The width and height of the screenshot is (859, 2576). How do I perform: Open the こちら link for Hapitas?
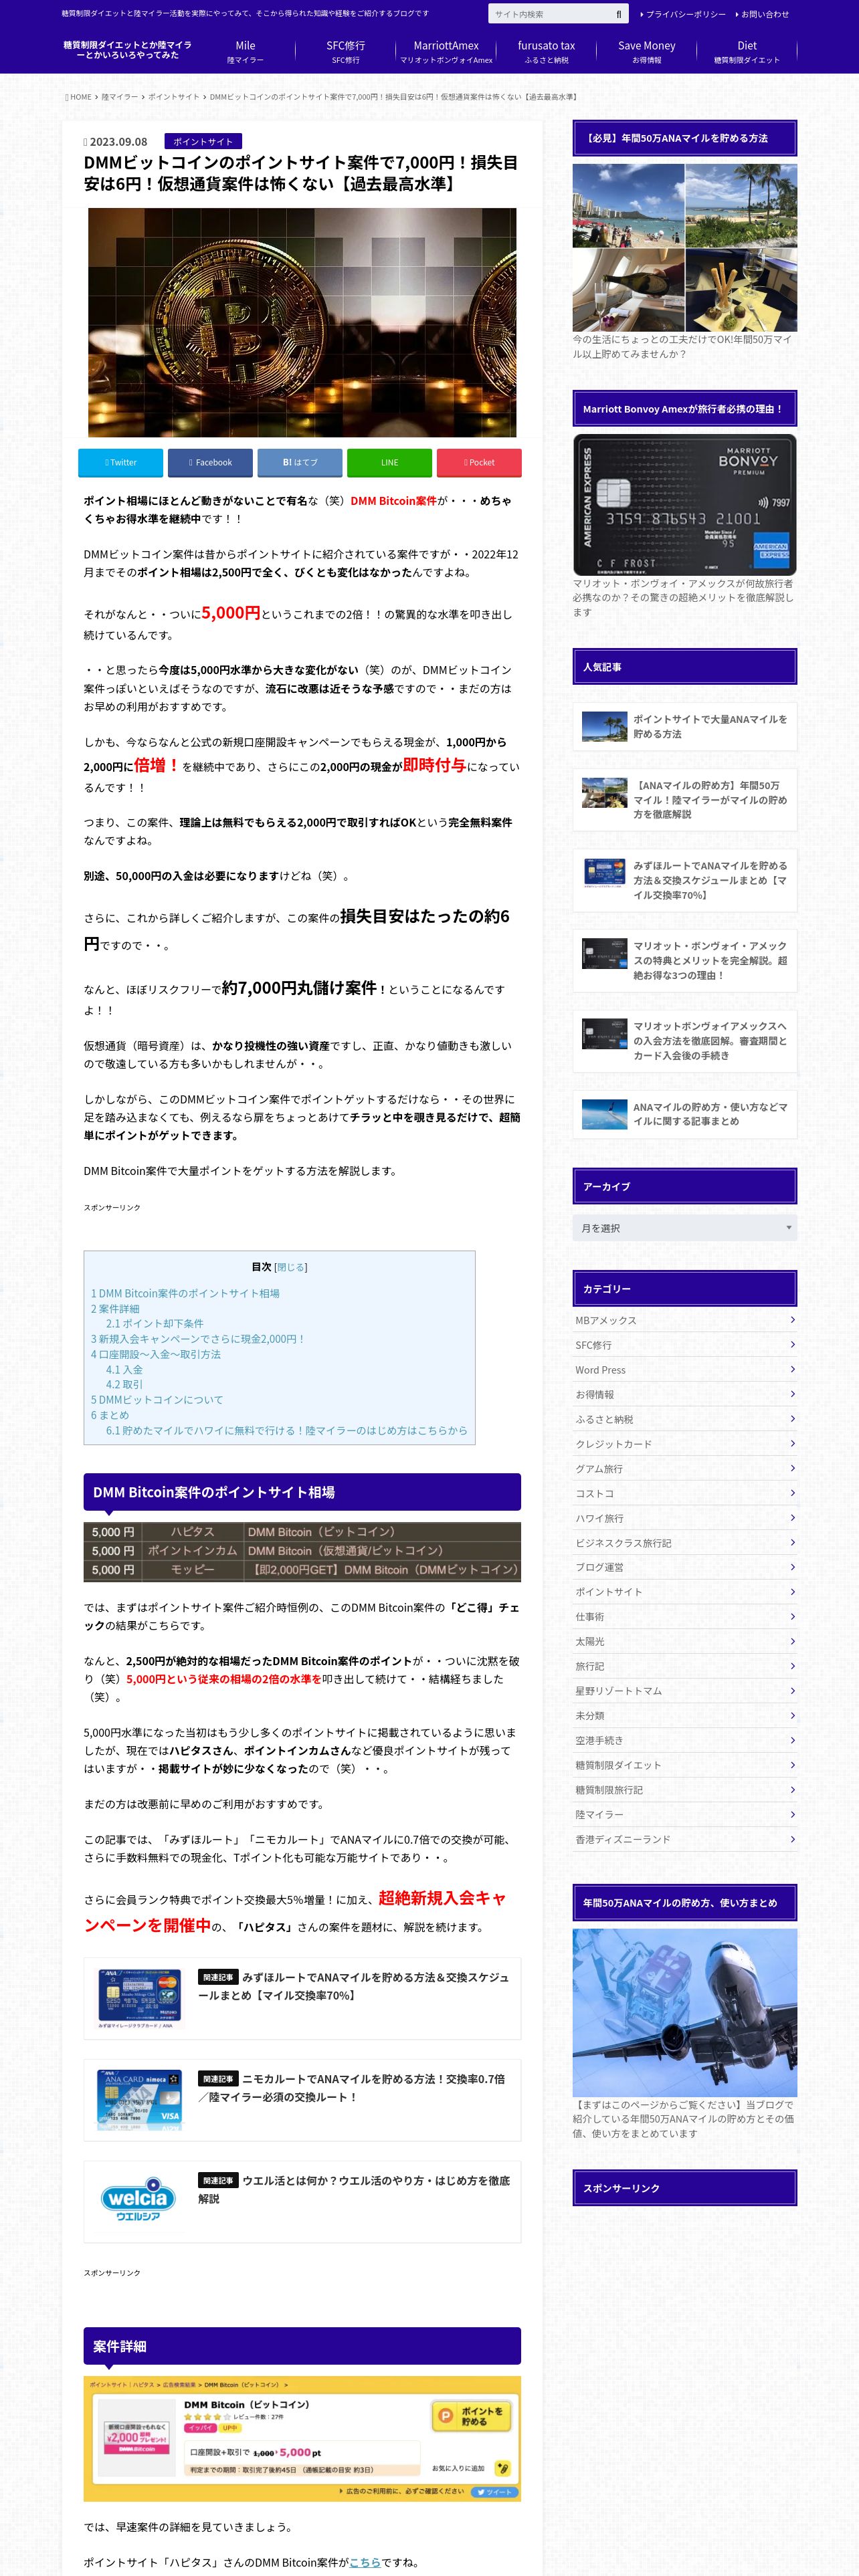click(364, 2562)
